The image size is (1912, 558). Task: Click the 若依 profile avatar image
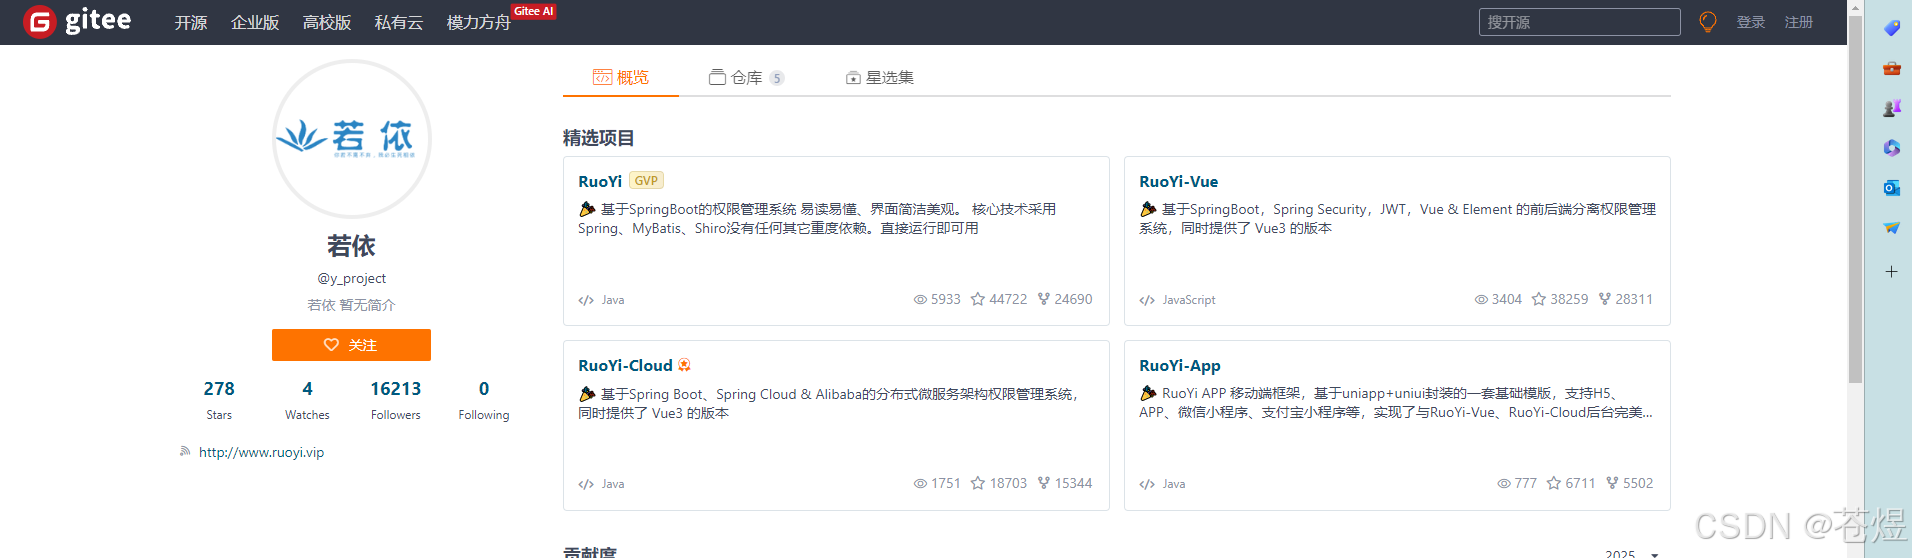point(352,139)
